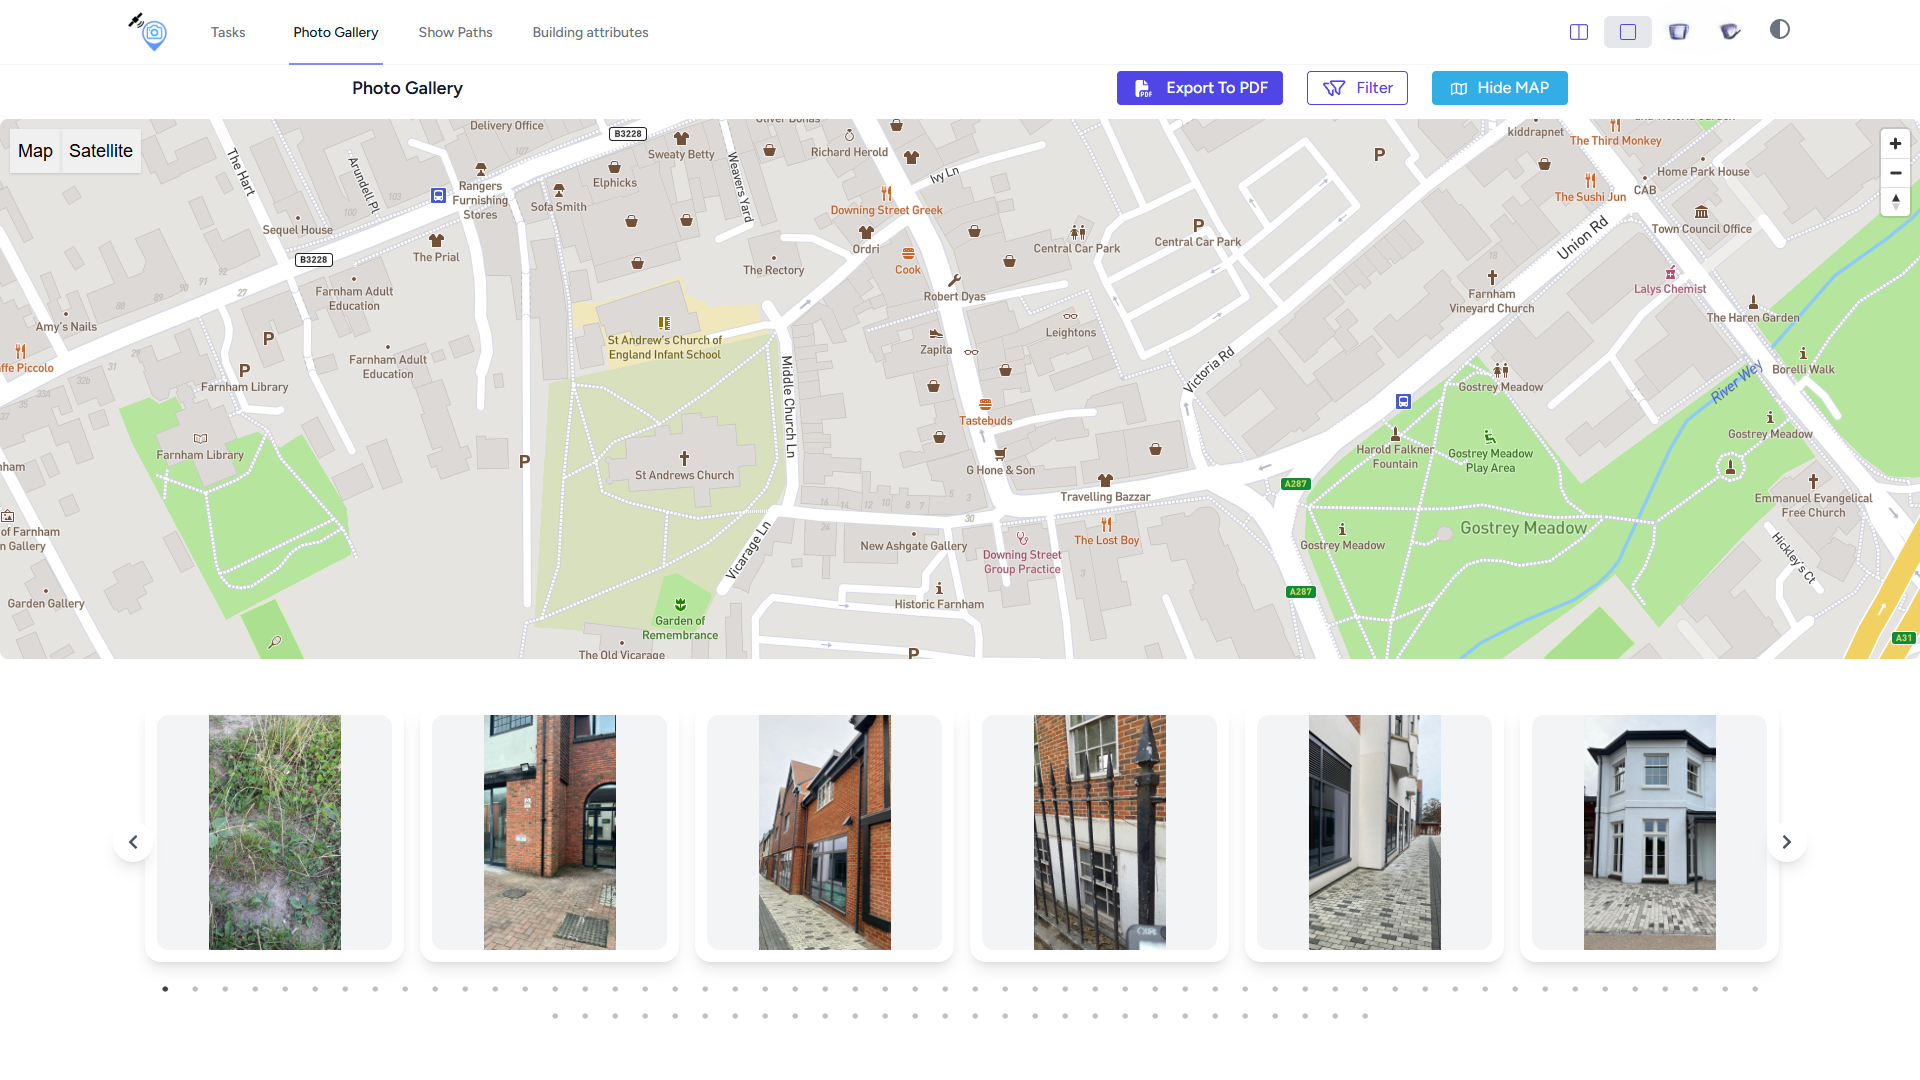
Task: Open the grass photo thumbnail
Action: click(274, 832)
